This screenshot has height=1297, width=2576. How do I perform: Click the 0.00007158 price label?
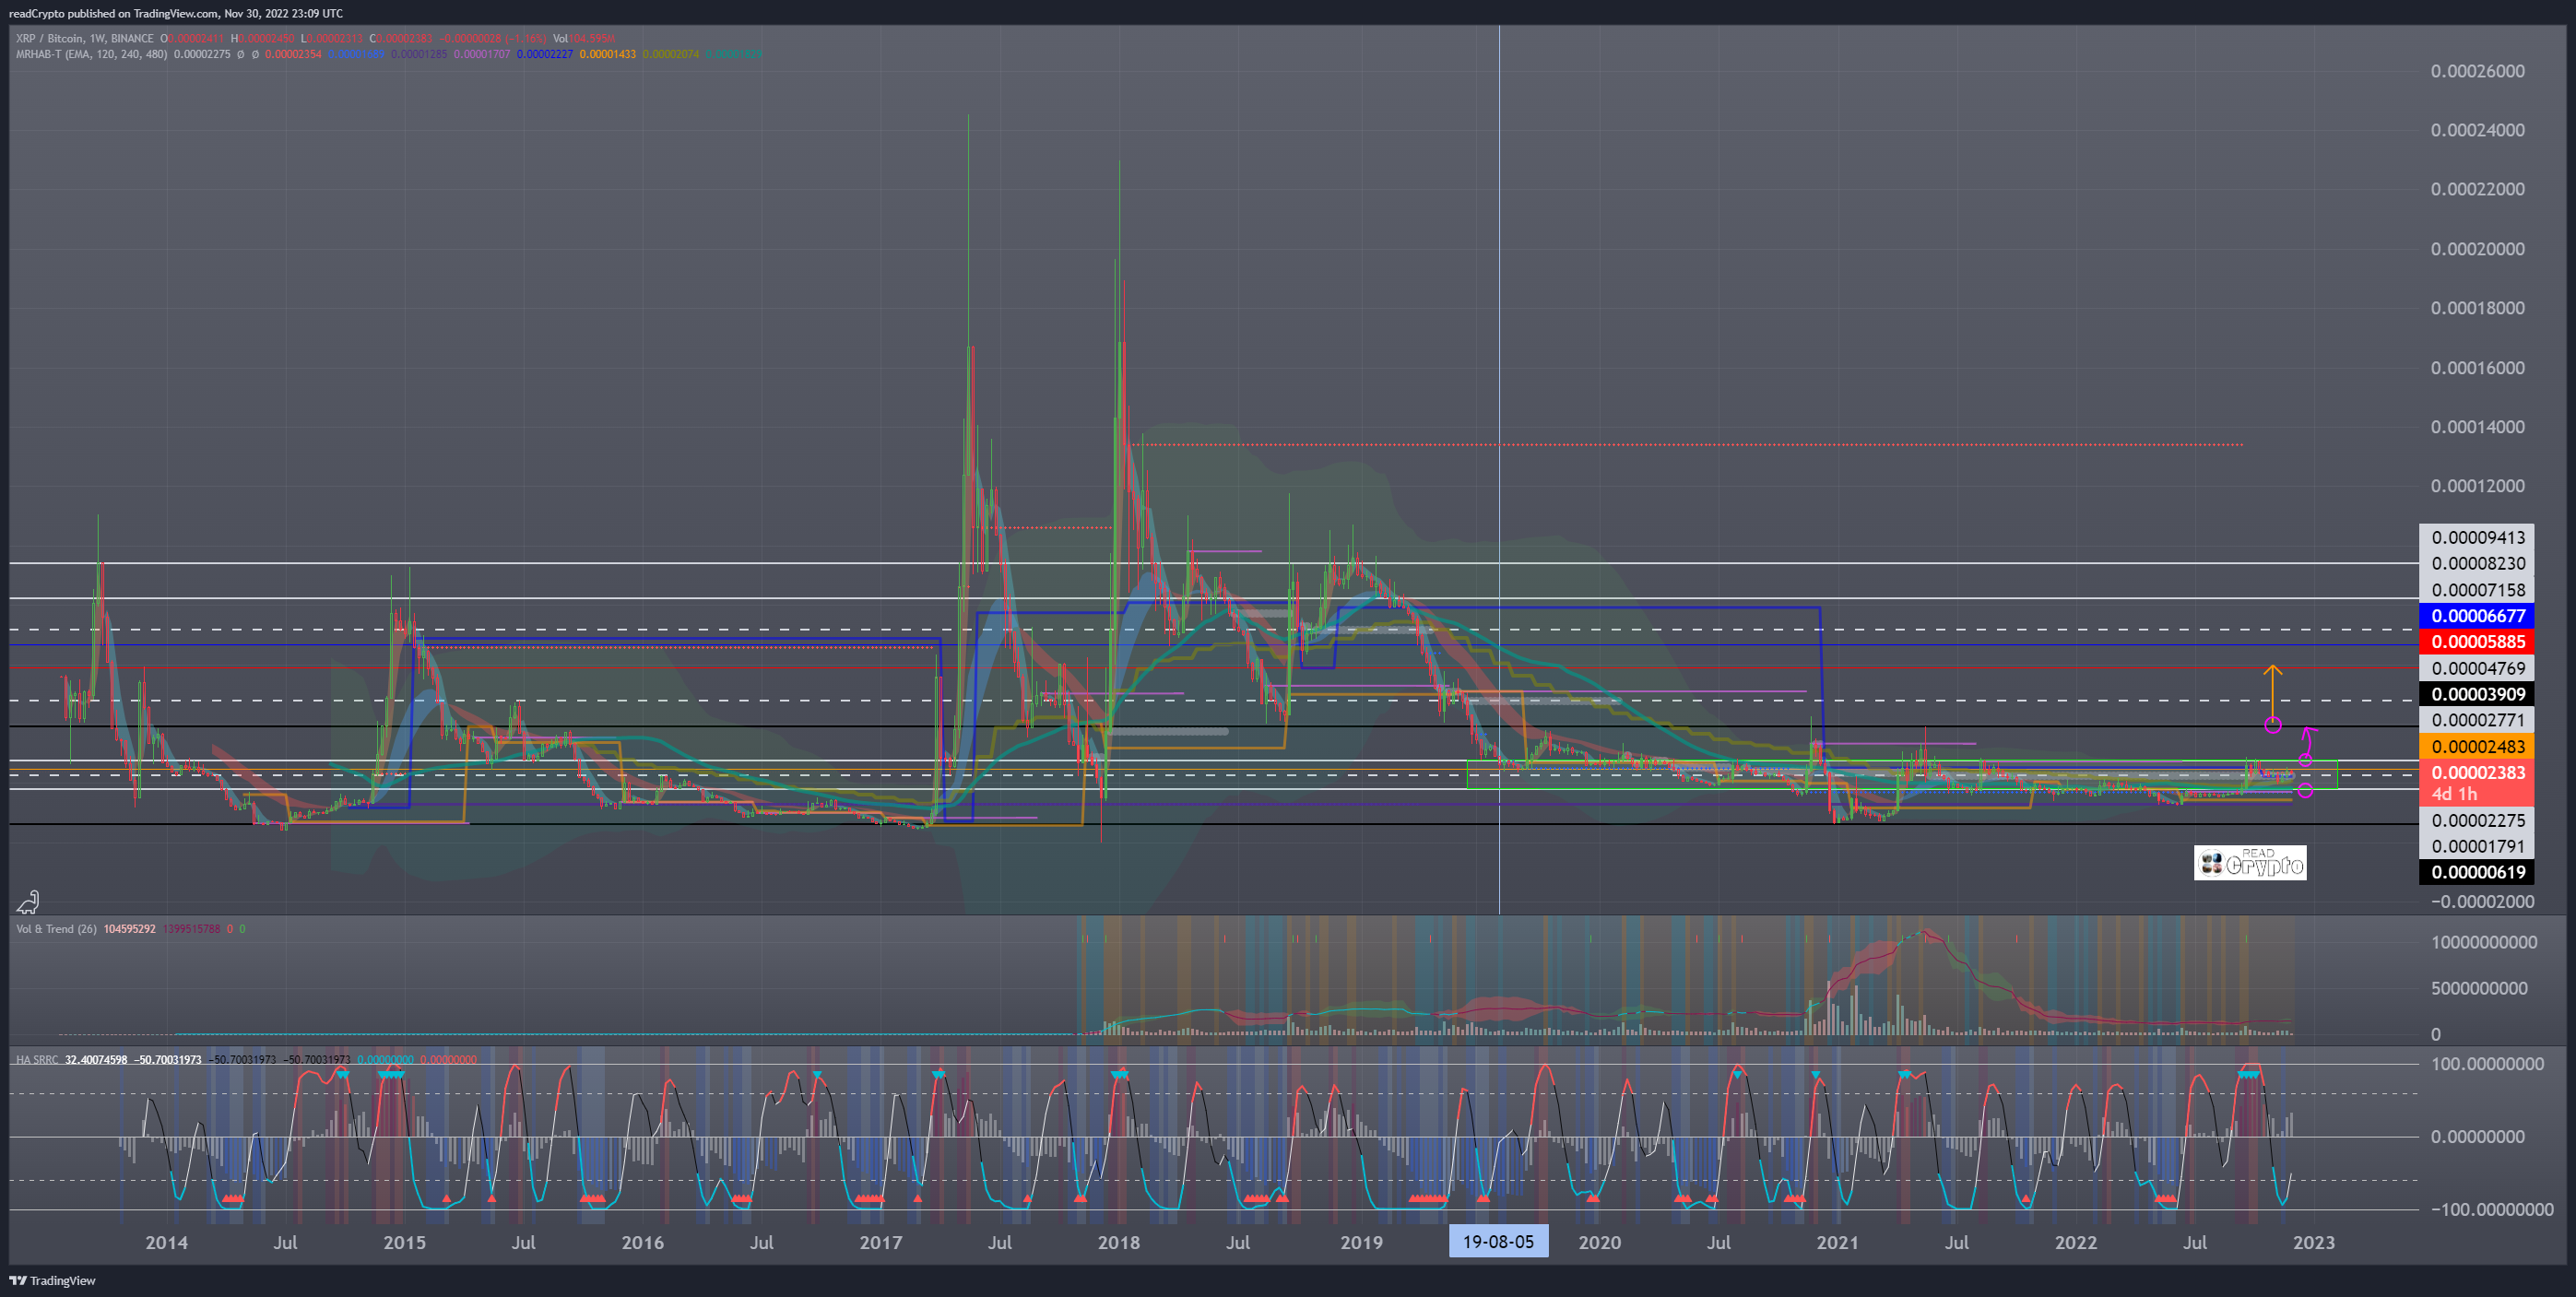point(2476,590)
